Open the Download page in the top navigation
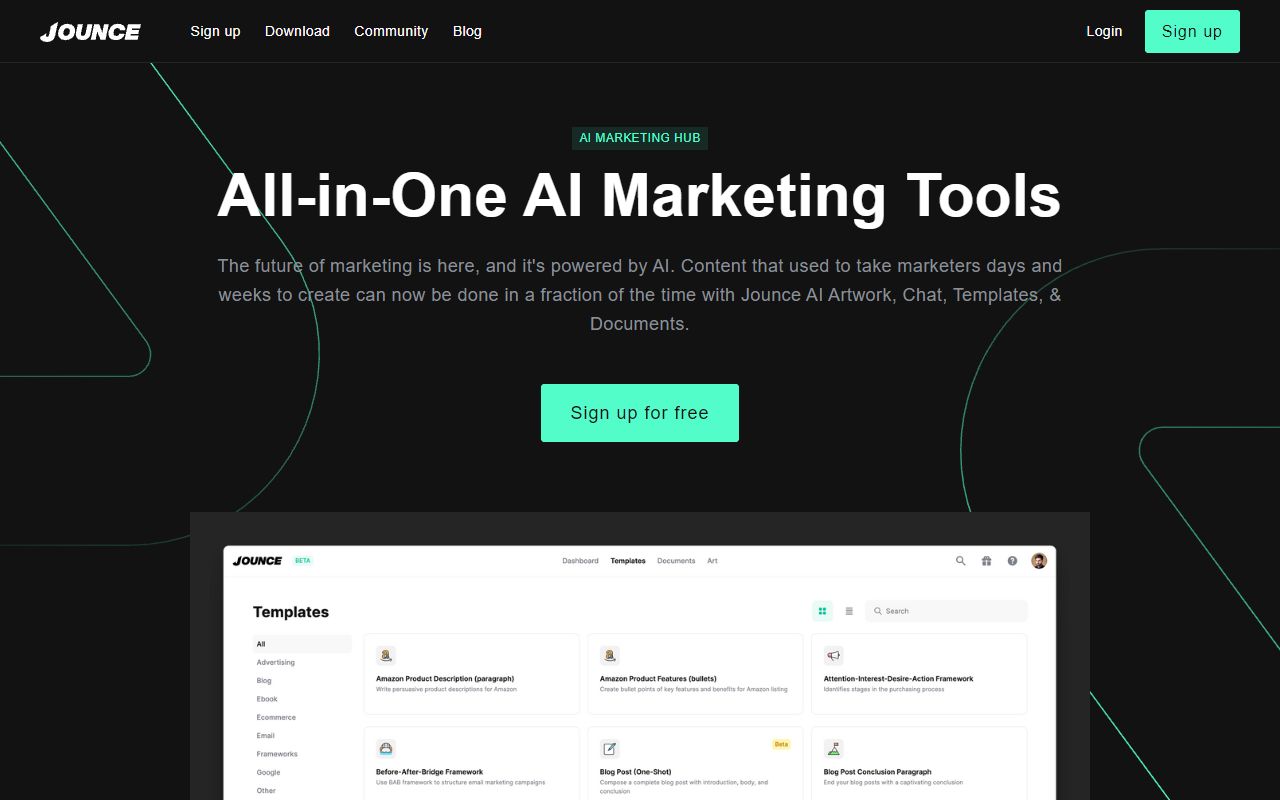Viewport: 1280px width, 800px height. [297, 31]
